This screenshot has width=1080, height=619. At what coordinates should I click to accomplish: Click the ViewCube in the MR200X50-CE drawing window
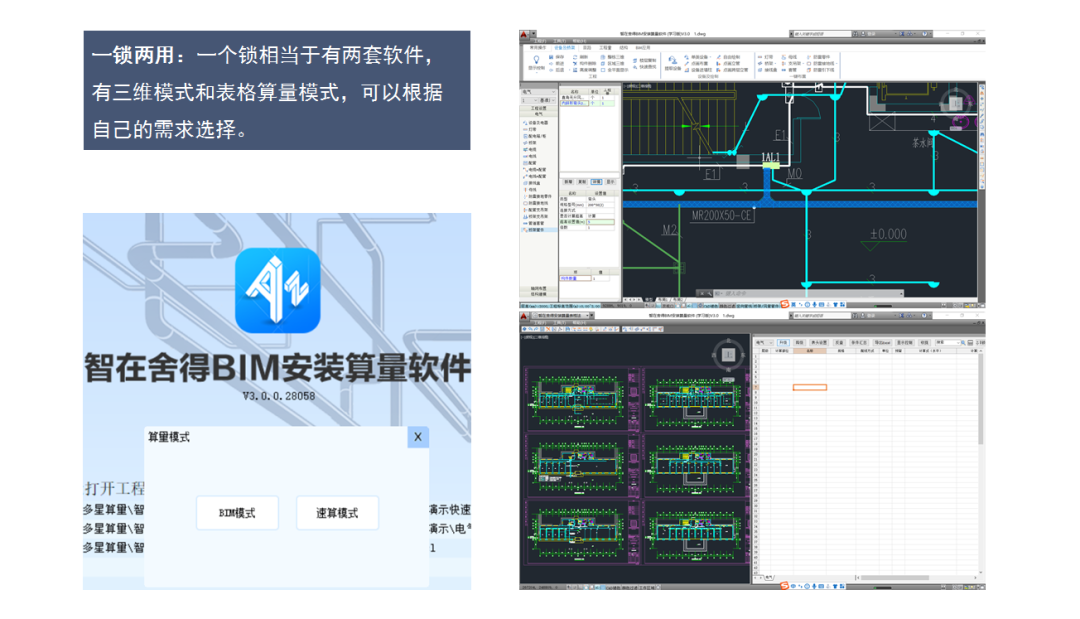[x=956, y=103]
